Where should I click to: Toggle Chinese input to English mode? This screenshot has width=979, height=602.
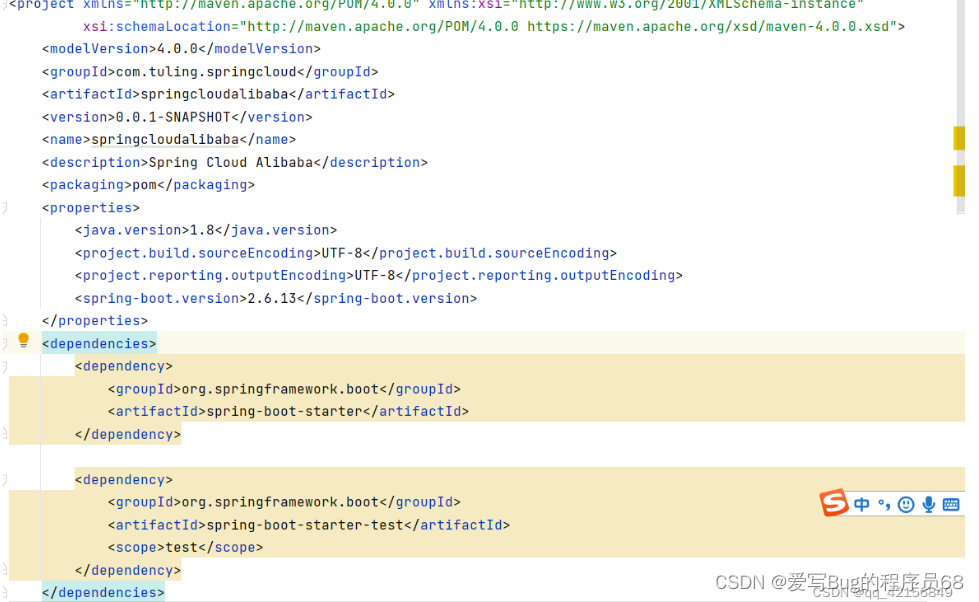tap(861, 503)
